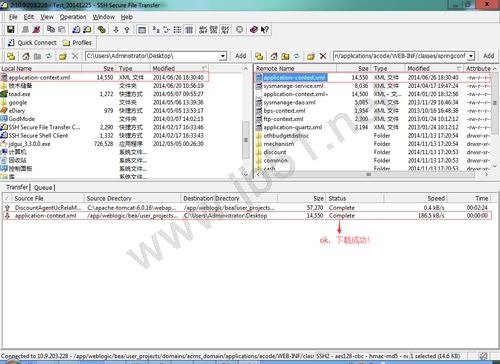This screenshot has height=364, width=500.
Task: Expand the remote path dropdown
Action: tap(471, 56)
